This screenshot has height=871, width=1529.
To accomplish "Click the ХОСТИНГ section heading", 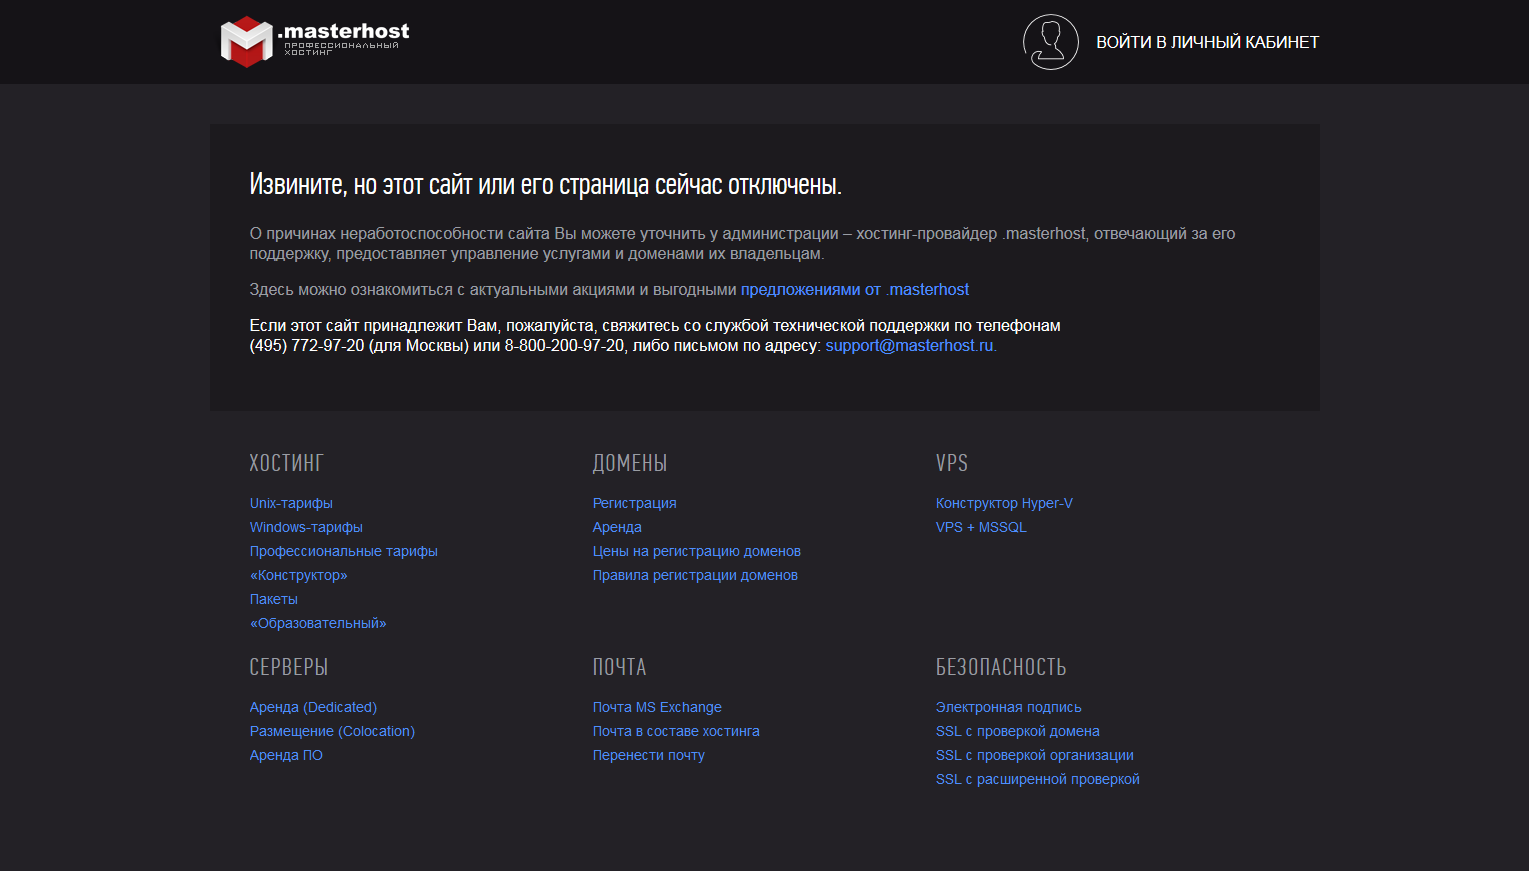I will (x=287, y=463).
